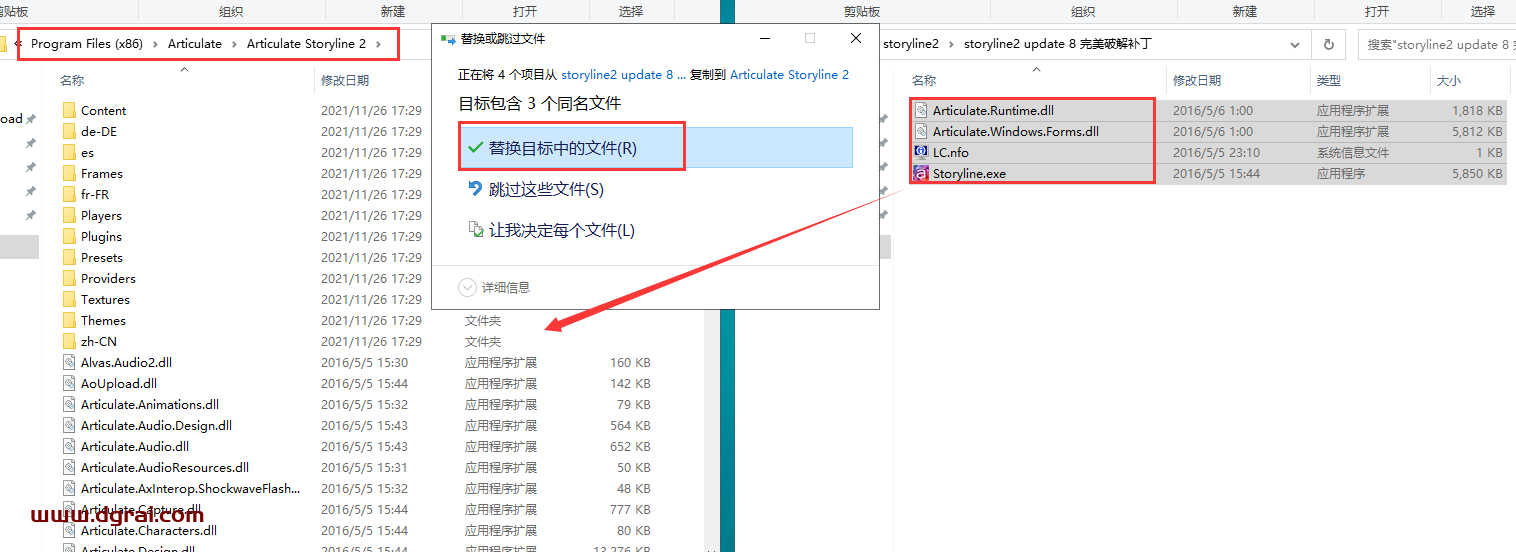Select Storyline.exe file name in right window
Screen dimensions: 1516x552
pos(969,173)
